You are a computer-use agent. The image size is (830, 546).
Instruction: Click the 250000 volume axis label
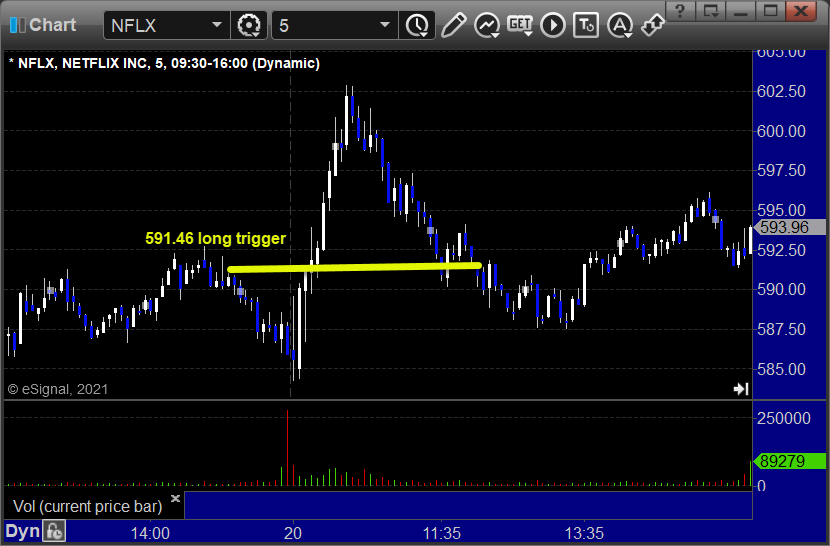click(784, 418)
